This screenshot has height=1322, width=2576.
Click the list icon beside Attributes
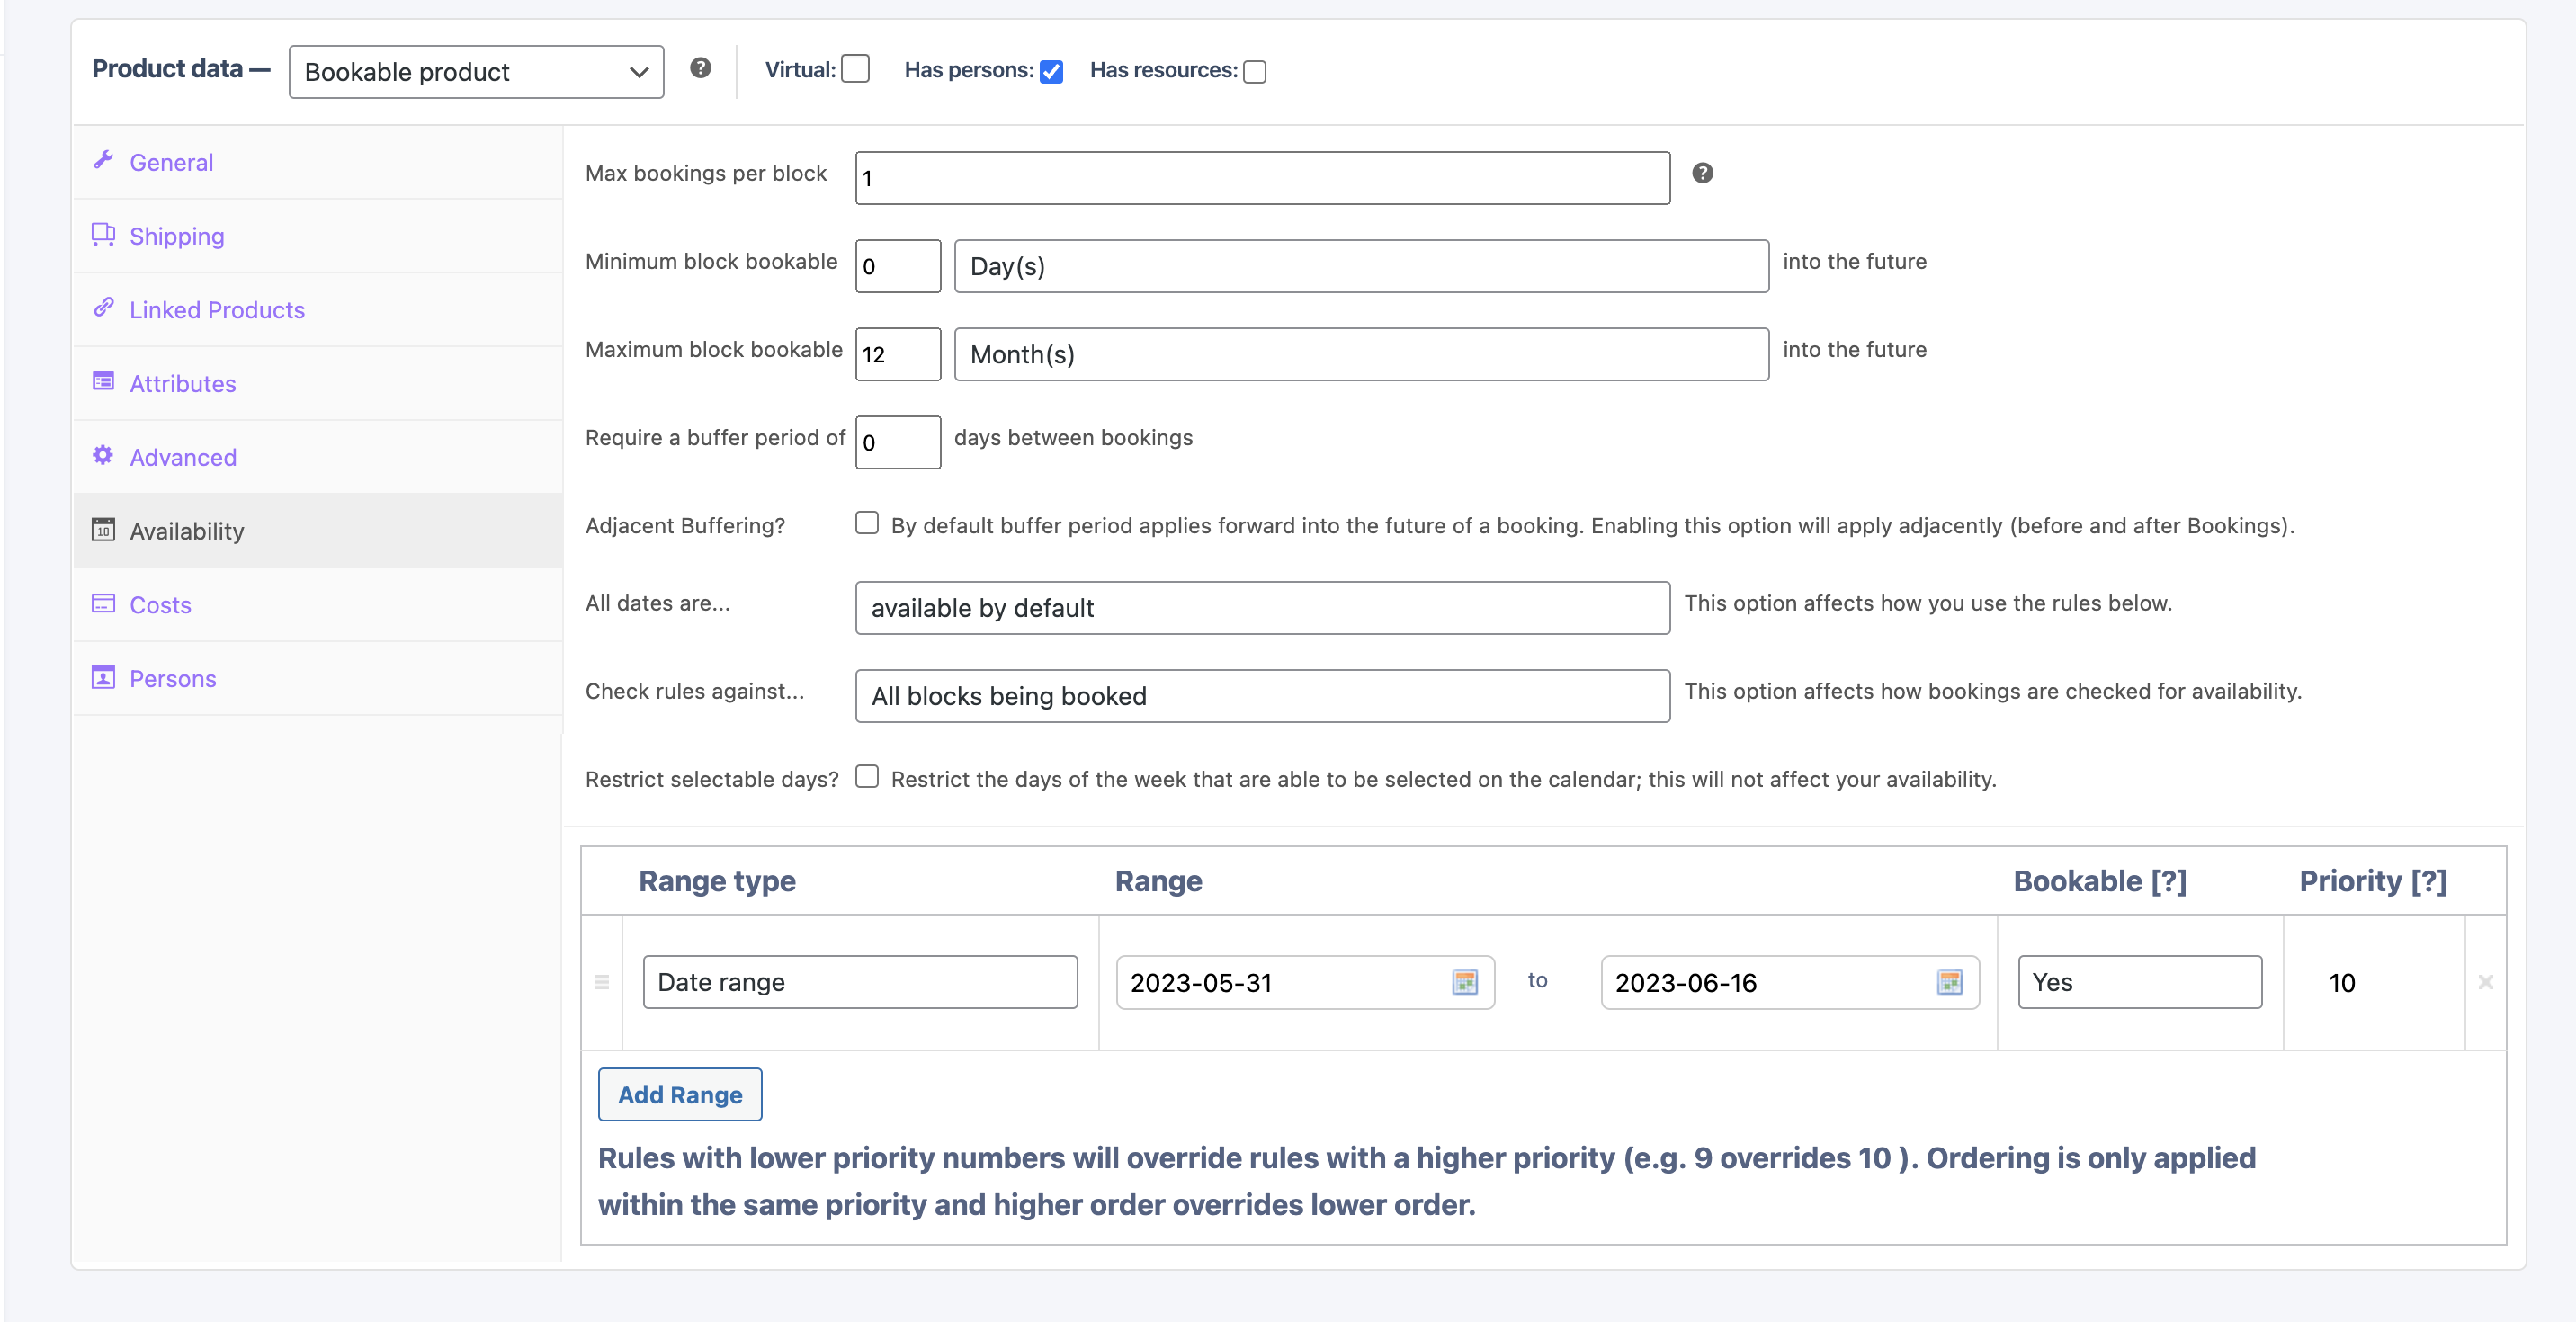point(103,381)
